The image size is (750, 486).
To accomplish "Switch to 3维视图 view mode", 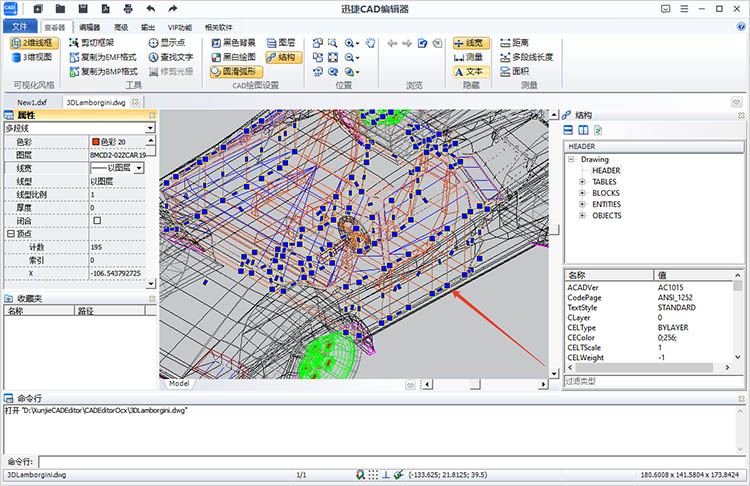I will pyautogui.click(x=32, y=57).
